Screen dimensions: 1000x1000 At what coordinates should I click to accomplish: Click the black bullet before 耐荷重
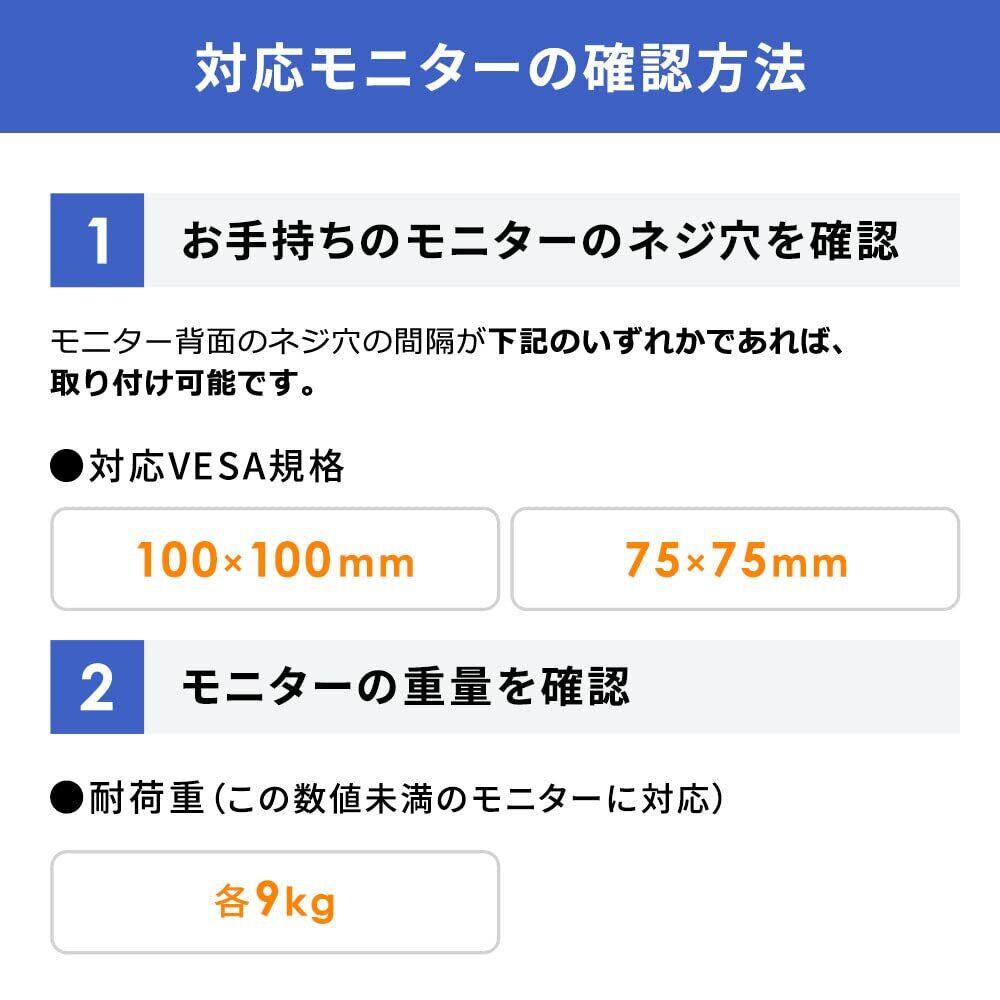pyautogui.click(x=67, y=799)
